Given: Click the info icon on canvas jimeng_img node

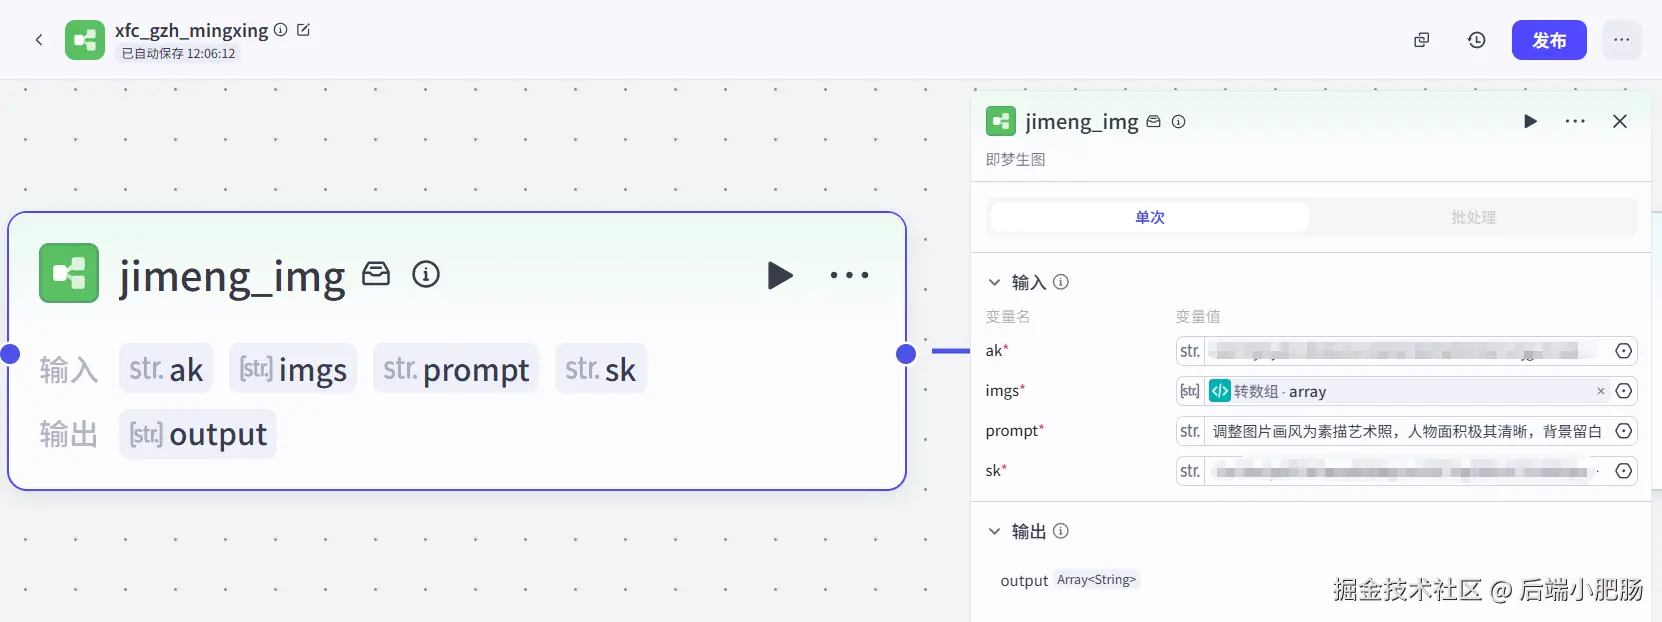Looking at the screenshot, I should [x=426, y=274].
